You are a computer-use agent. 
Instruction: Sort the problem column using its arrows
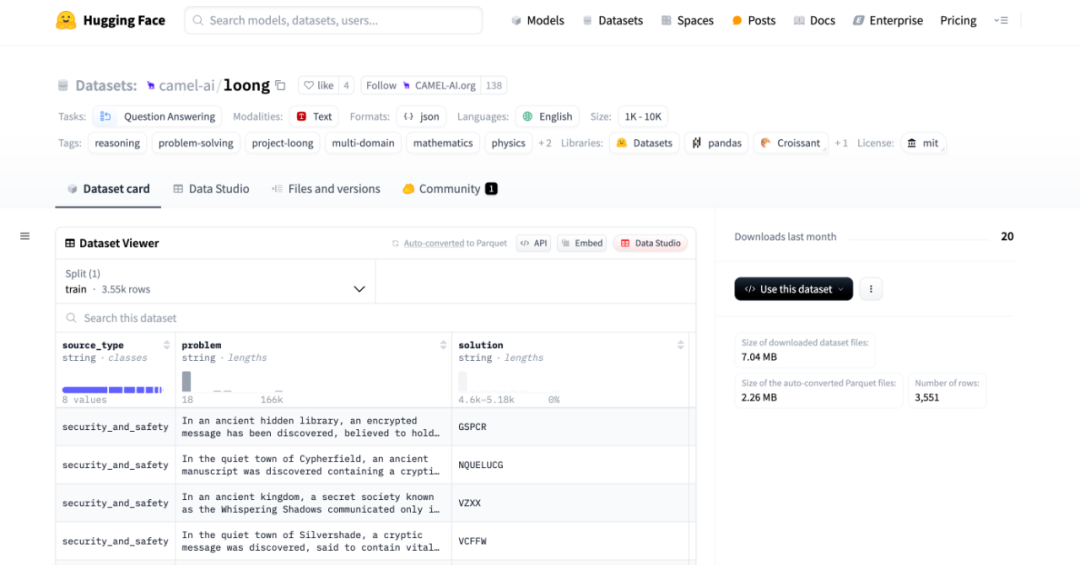[443, 345]
